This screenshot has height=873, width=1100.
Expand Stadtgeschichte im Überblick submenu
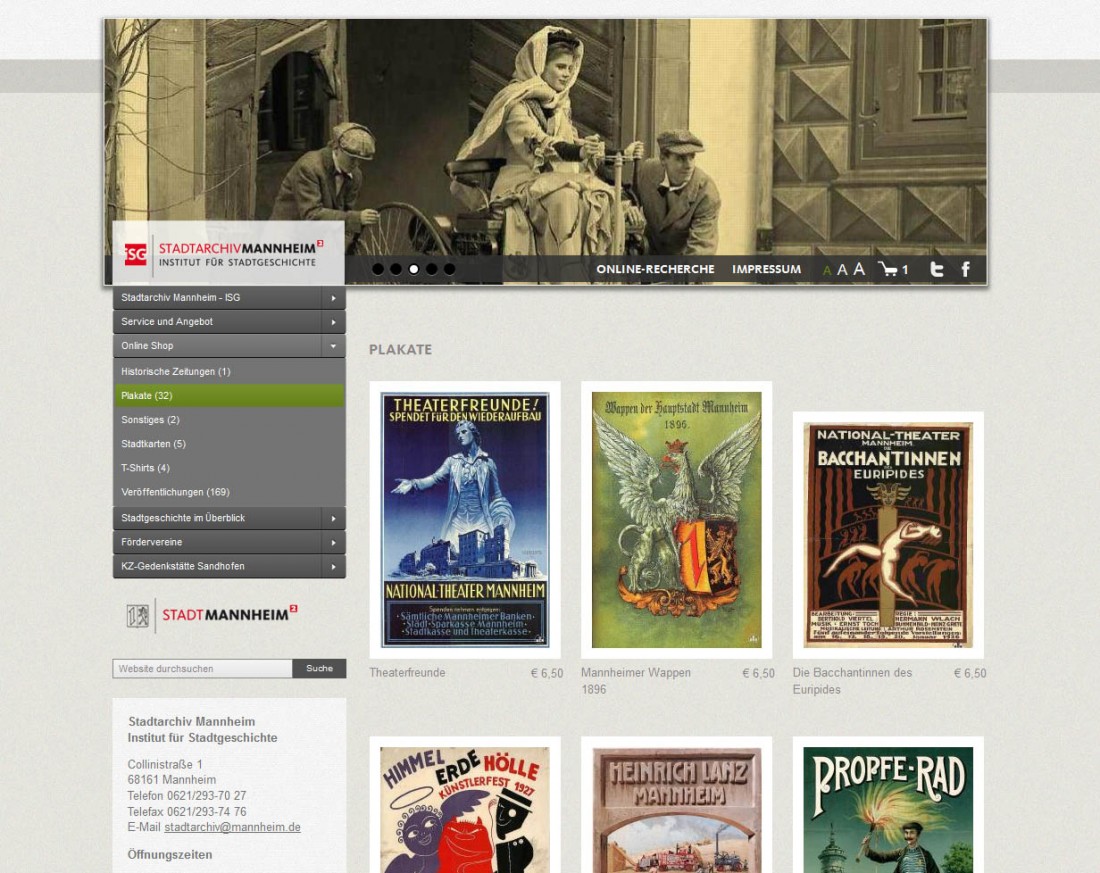pos(333,518)
